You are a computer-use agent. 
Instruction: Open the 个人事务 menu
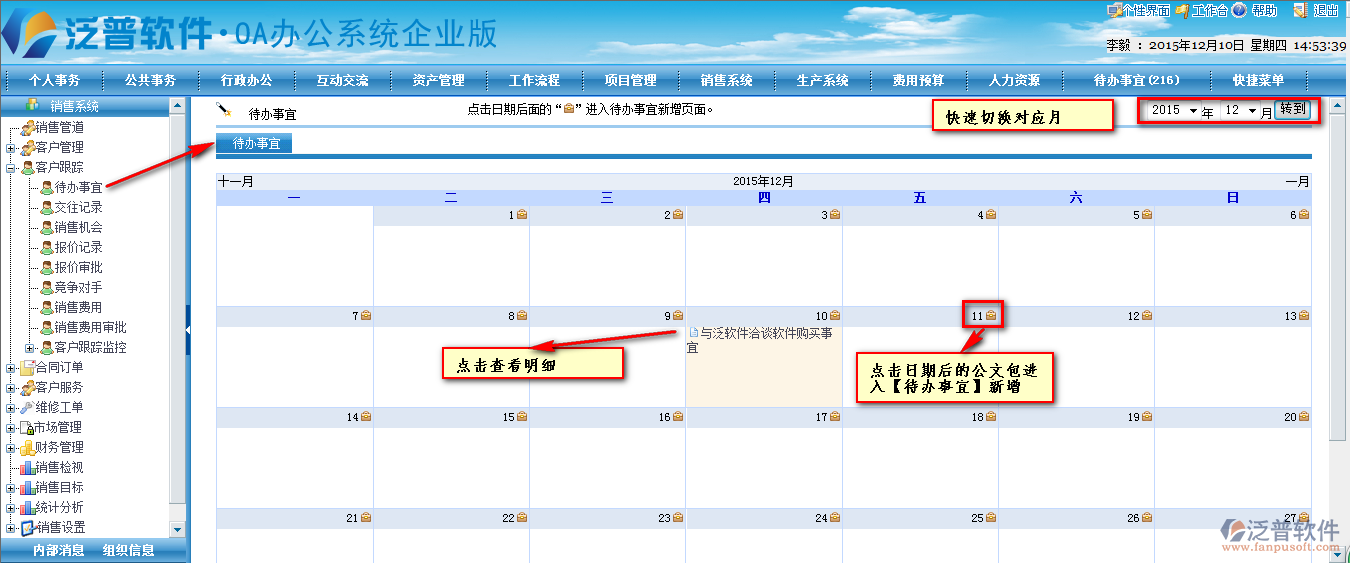54,80
